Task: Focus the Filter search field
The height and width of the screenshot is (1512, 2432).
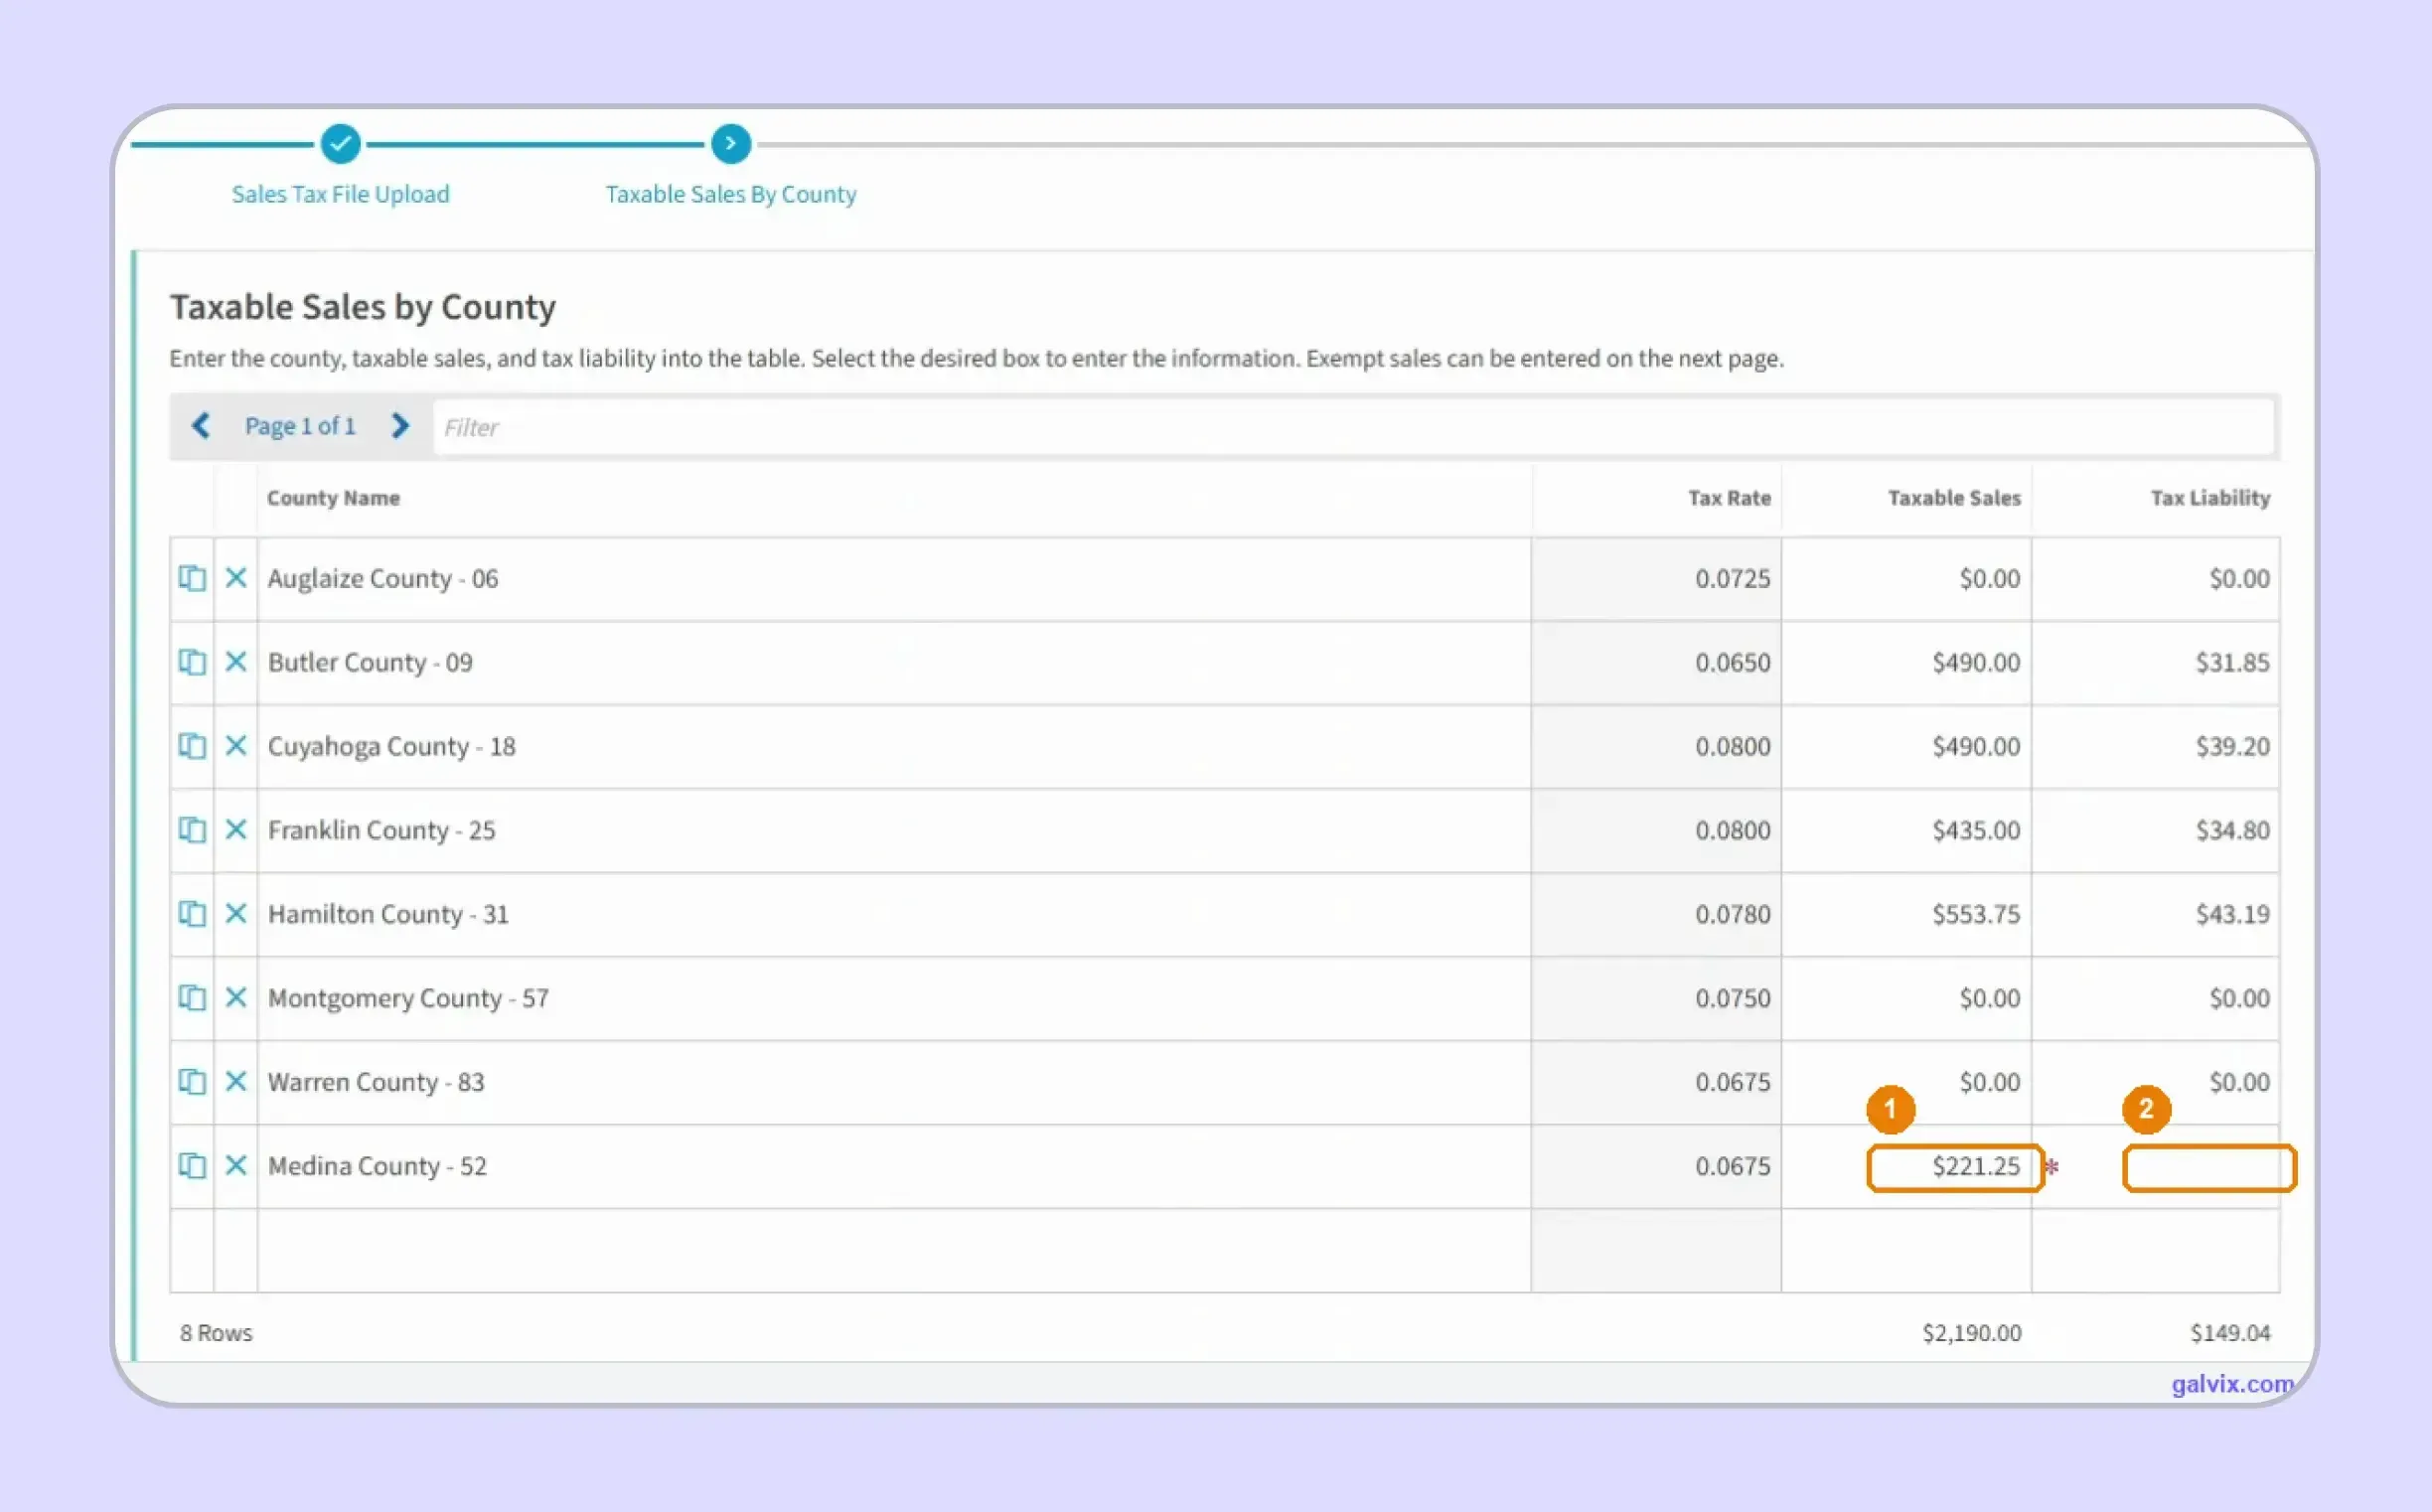Action: (x=1354, y=428)
